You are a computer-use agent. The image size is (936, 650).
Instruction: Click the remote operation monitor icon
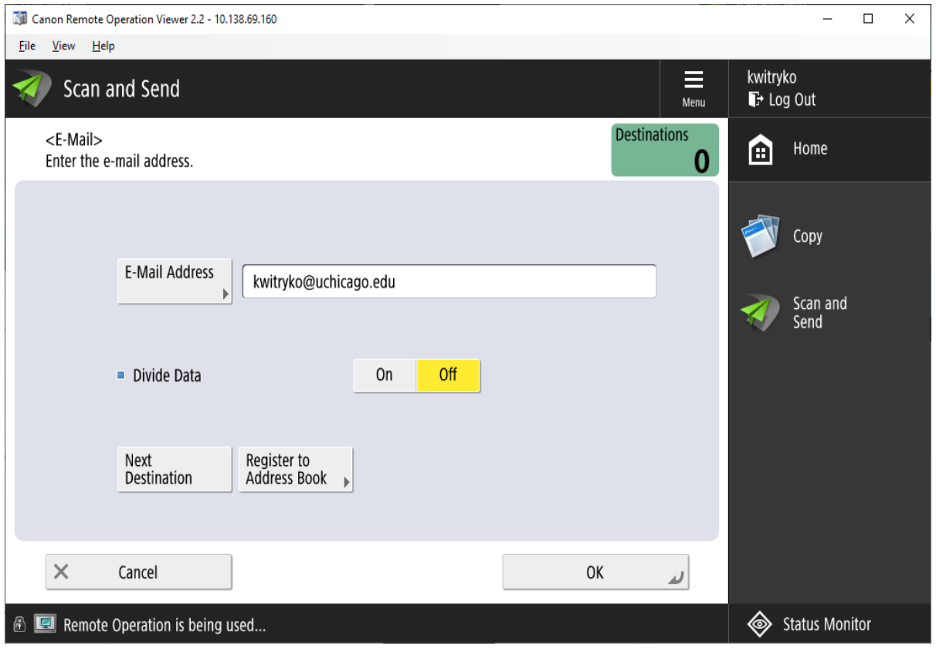45,625
